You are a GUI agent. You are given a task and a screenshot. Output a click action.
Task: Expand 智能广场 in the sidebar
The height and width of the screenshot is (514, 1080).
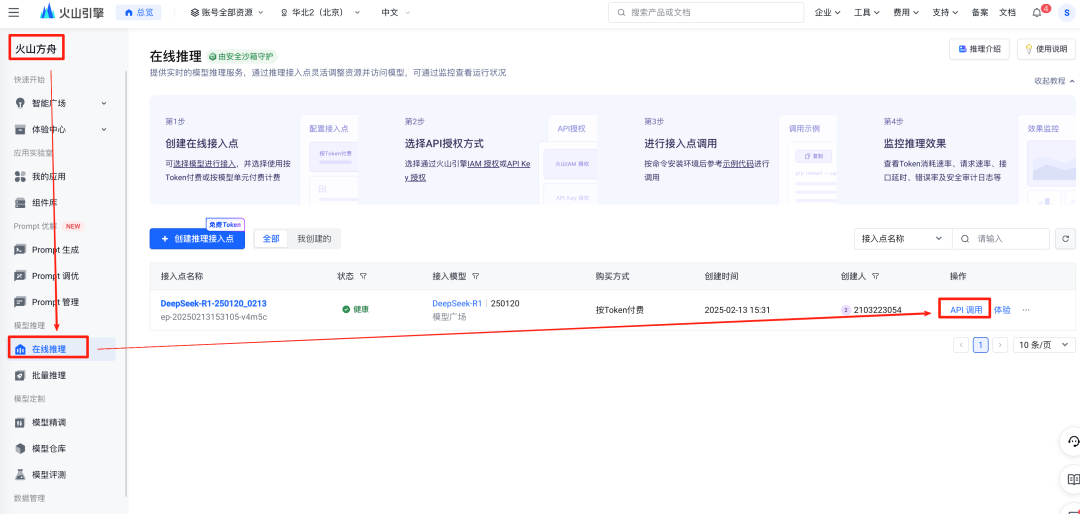(61, 103)
